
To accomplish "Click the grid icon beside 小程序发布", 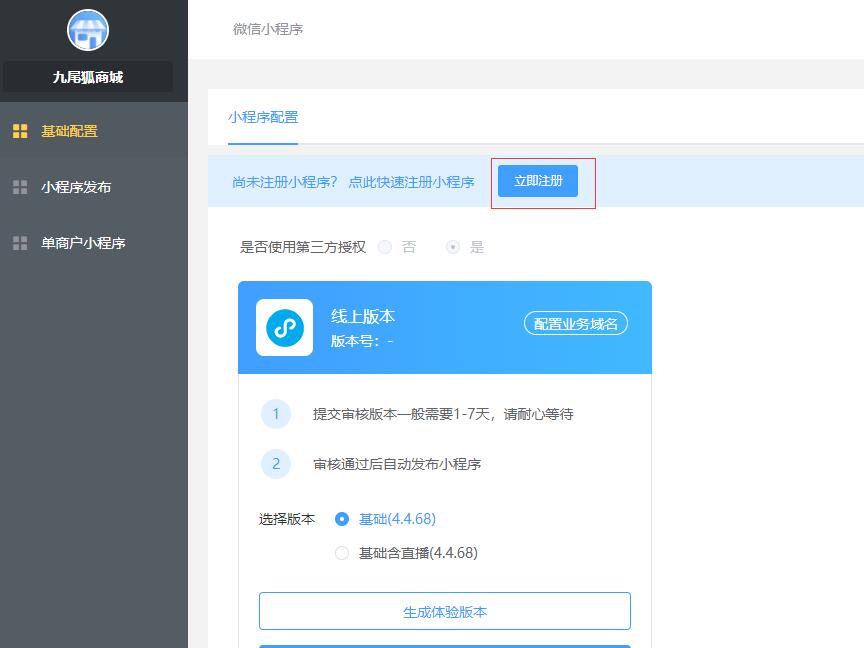I will [20, 187].
